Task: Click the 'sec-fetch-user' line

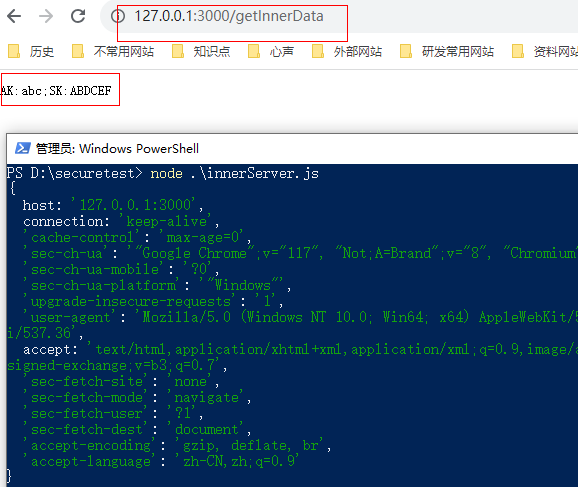Action: 113,414
